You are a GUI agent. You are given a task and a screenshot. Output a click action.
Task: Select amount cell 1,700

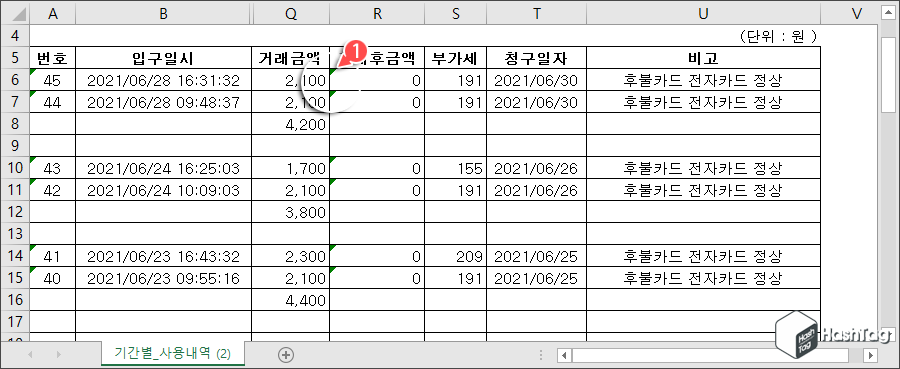point(290,168)
